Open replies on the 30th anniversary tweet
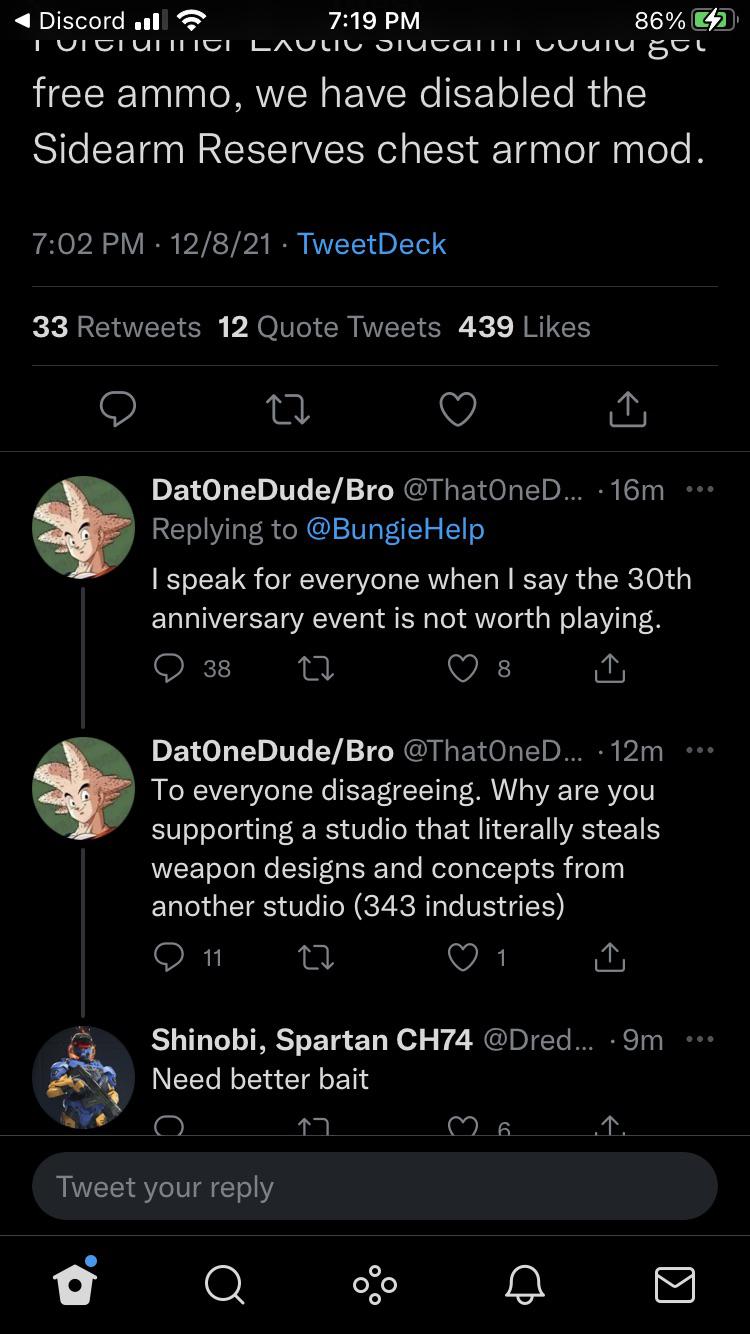Screen dimensions: 750x1334 [170, 668]
